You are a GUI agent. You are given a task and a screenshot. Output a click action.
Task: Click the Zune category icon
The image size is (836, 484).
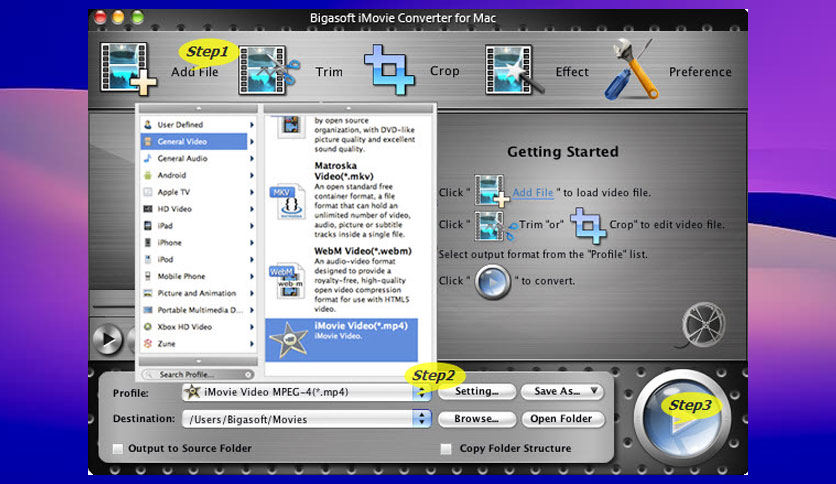pyautogui.click(x=148, y=344)
